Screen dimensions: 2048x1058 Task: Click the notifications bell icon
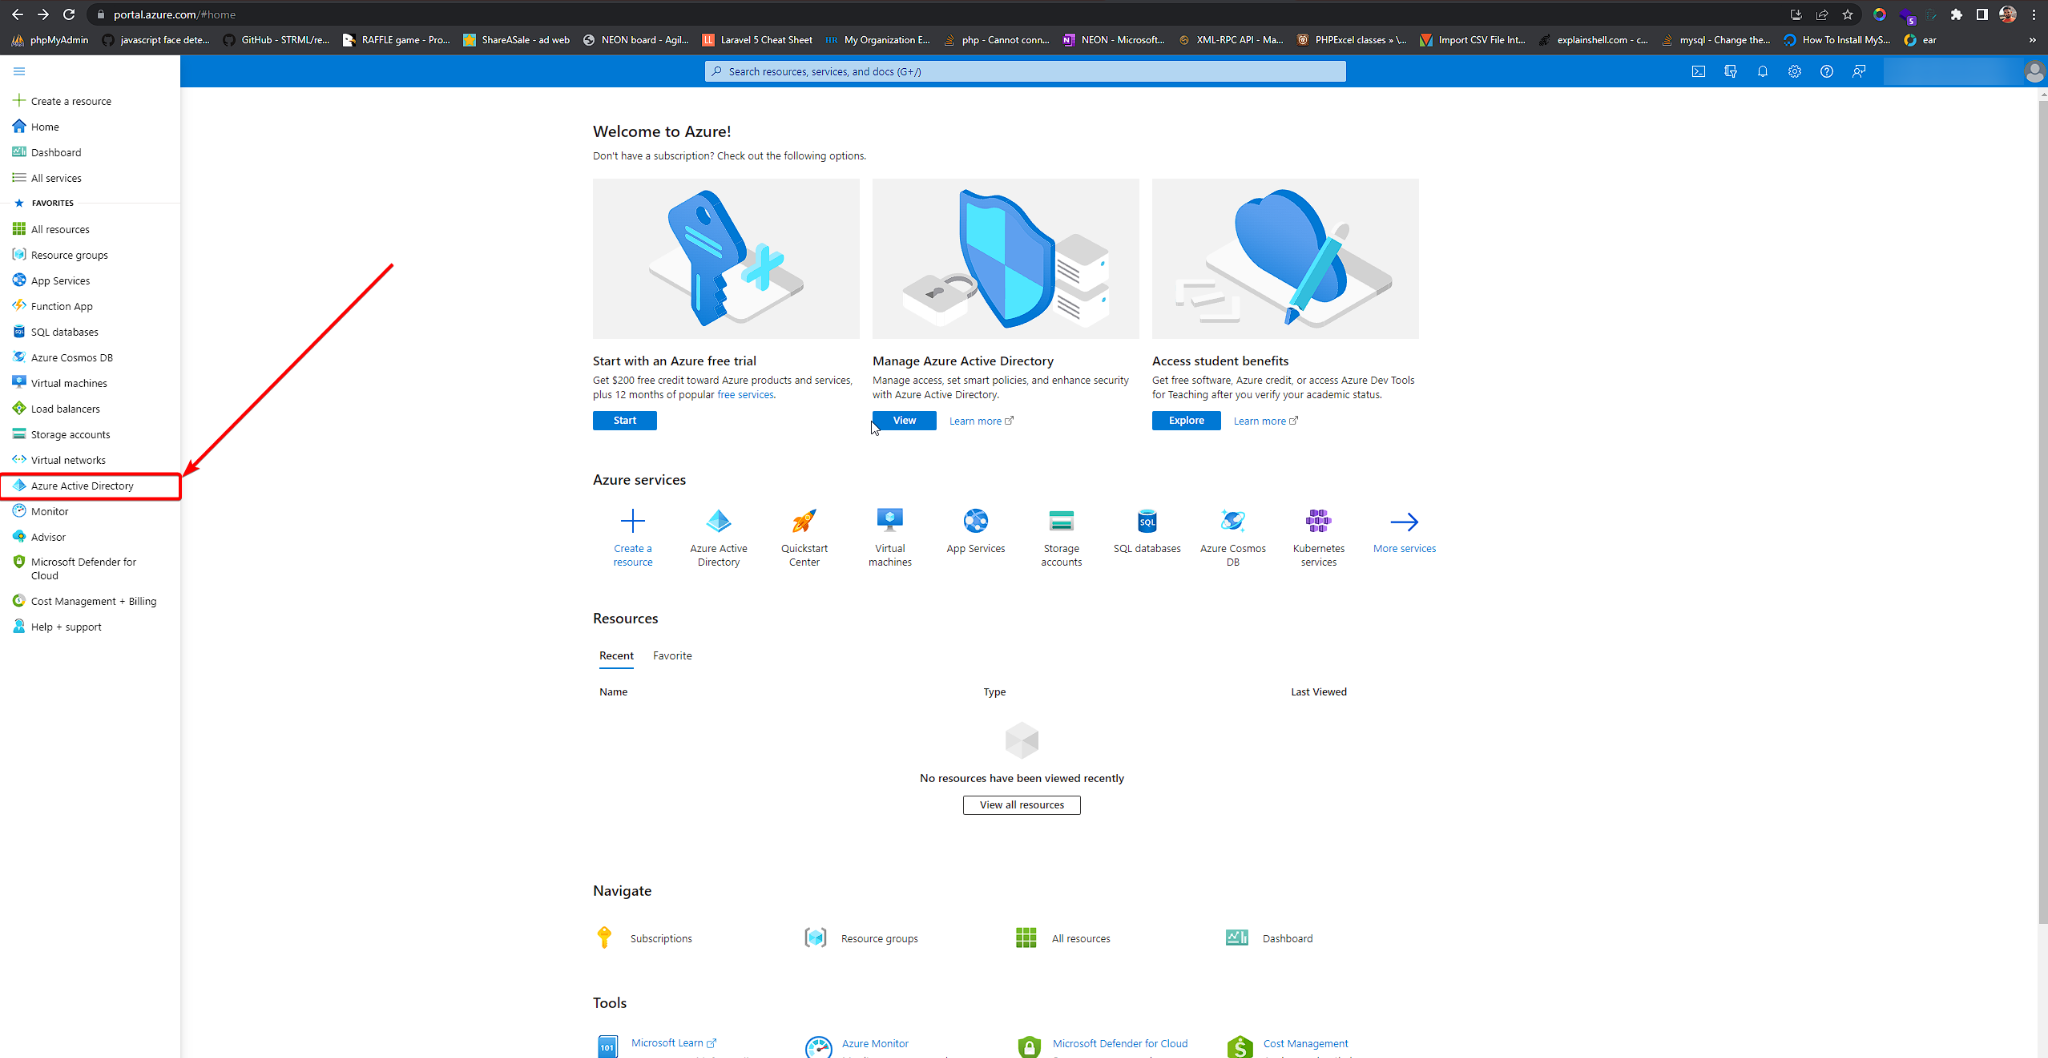1762,71
